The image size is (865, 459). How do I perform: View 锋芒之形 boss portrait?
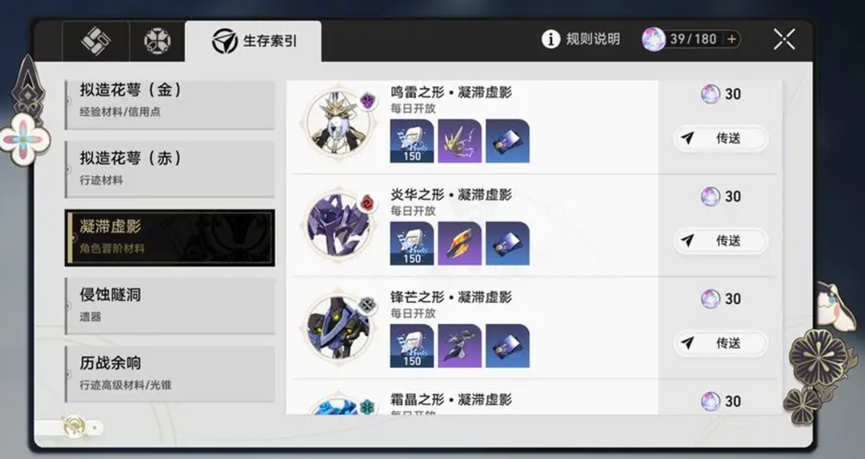click(x=337, y=327)
